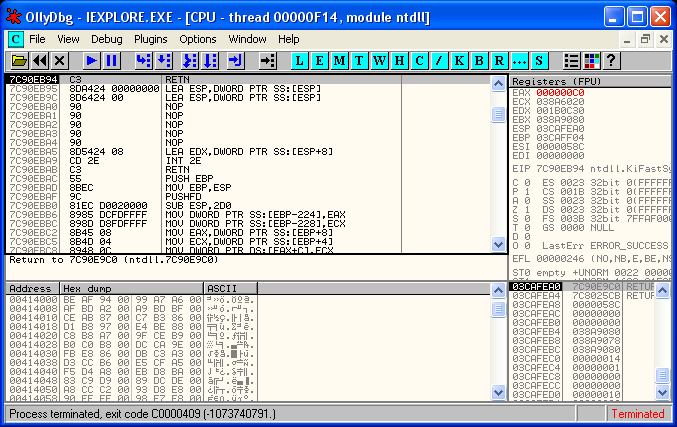Click the P flag value

527,192
